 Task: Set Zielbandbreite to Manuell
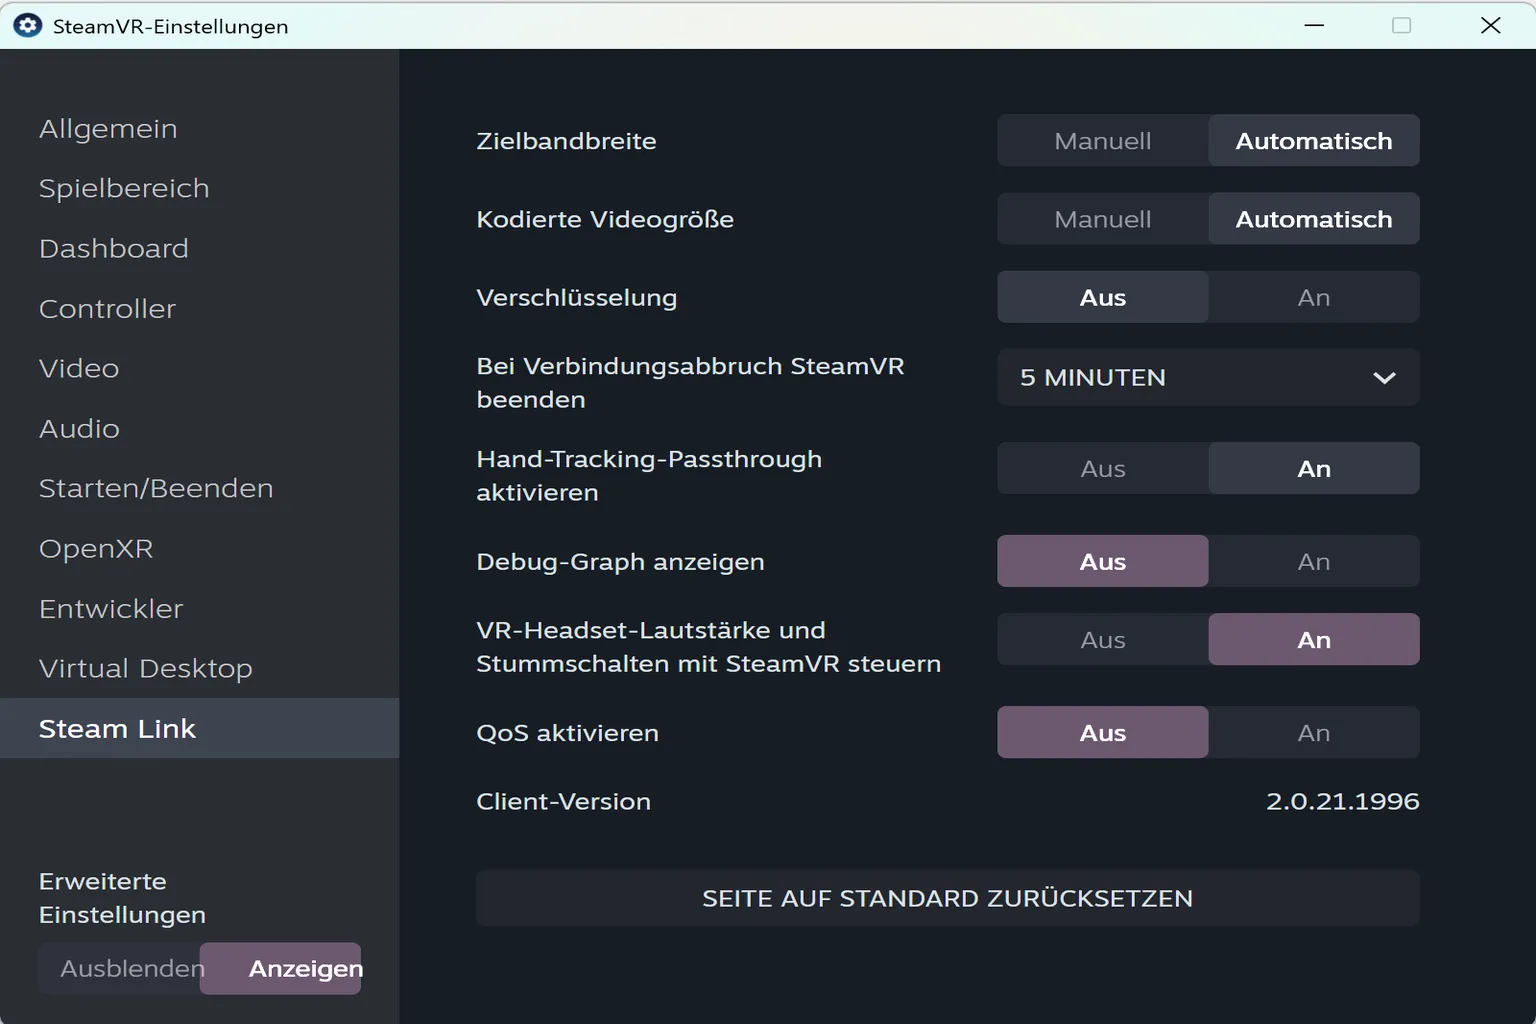pos(1103,141)
